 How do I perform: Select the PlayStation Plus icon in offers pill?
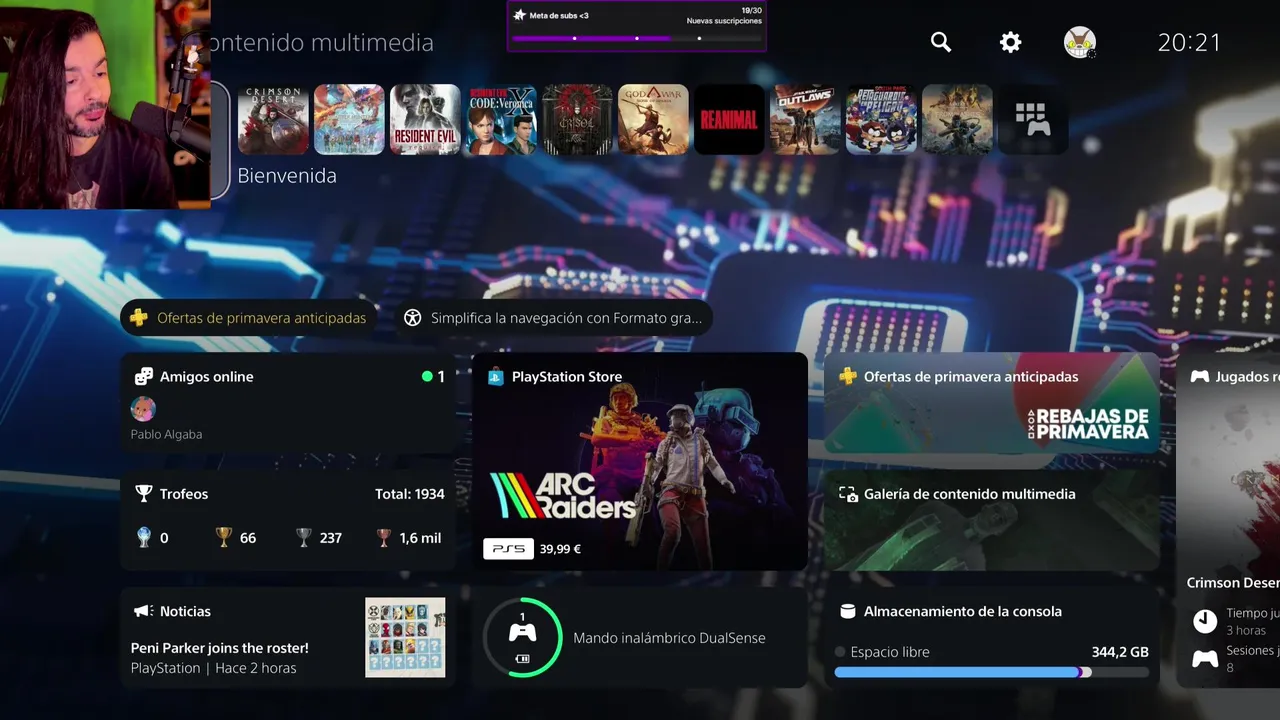click(x=139, y=318)
